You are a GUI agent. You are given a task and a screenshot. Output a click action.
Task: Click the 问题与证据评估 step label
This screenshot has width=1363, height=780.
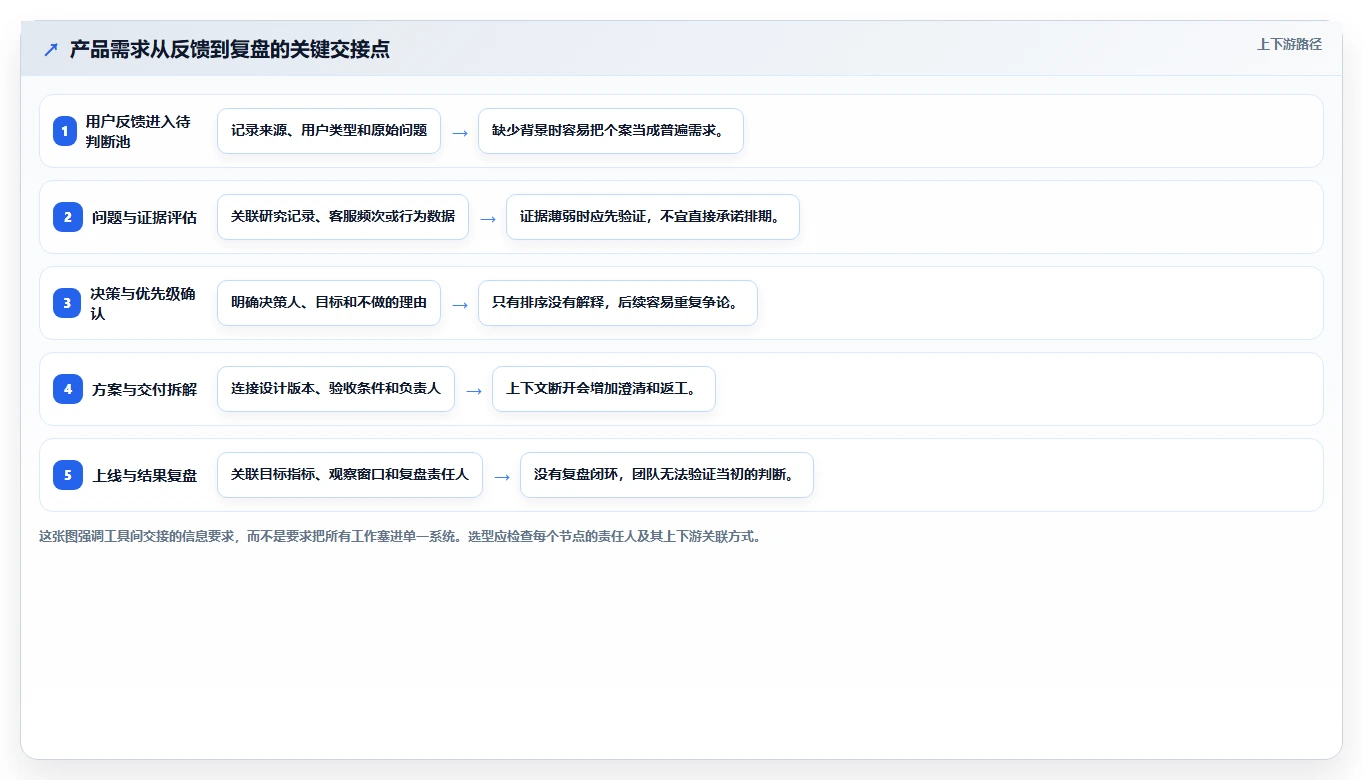coord(145,217)
